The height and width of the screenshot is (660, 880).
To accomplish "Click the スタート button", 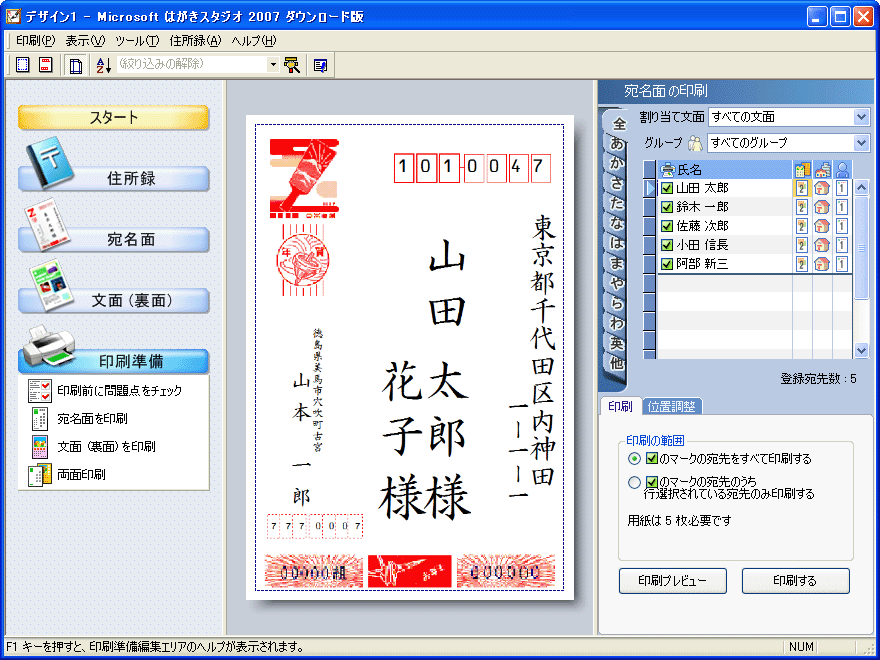I will click(113, 117).
